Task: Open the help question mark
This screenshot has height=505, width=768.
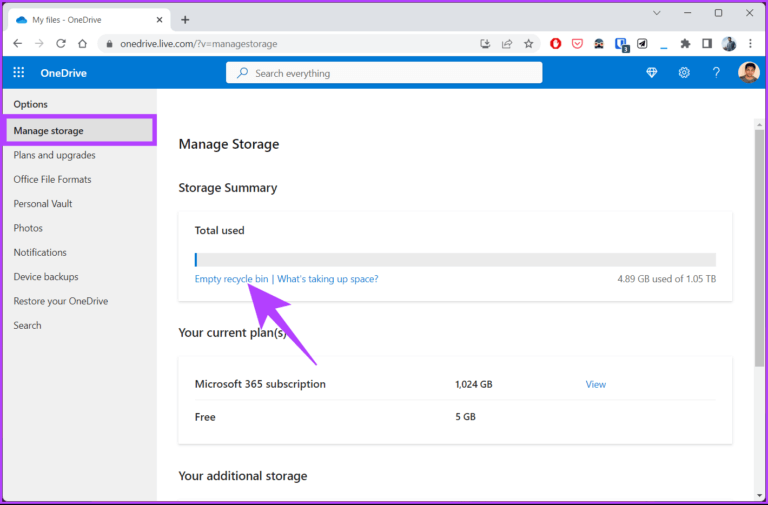Action: (x=716, y=72)
